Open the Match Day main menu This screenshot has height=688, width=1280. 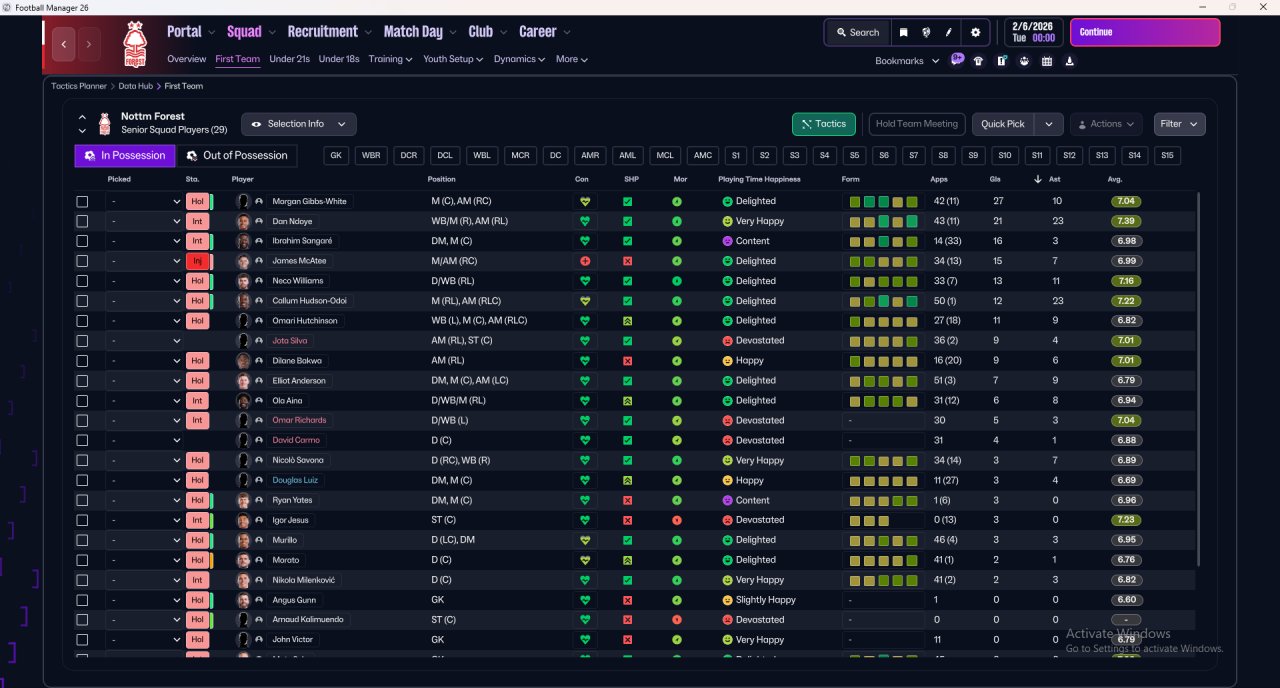[x=420, y=32]
